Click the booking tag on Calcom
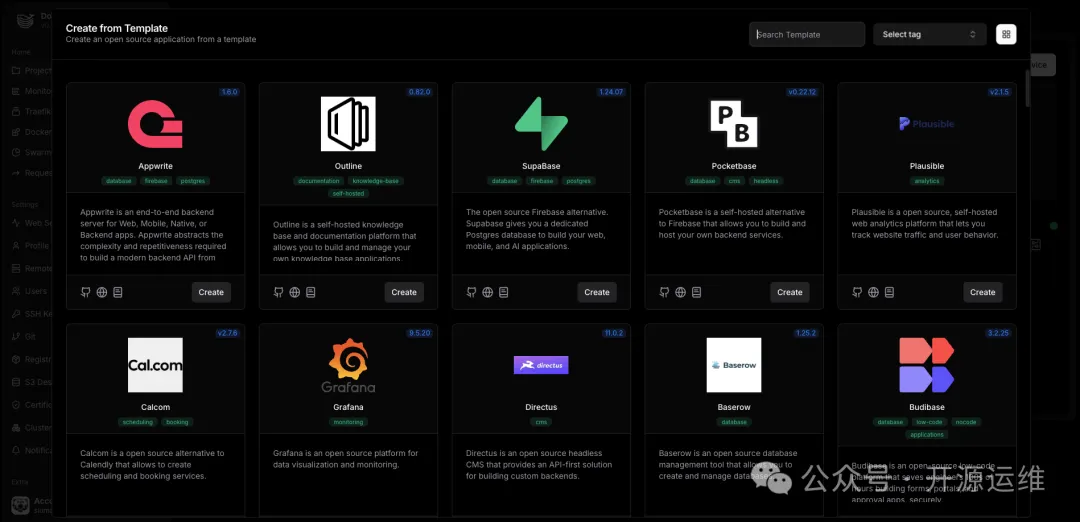1080x522 pixels. pos(177,422)
